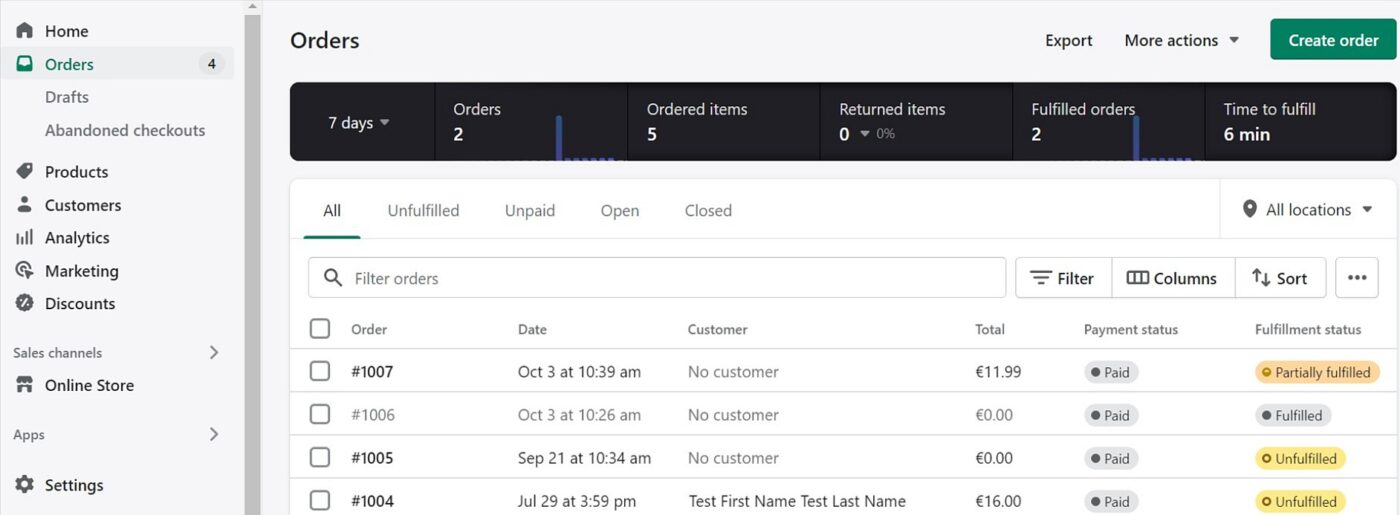Click the Customers person icon
The width and height of the screenshot is (1400, 515).
click(25, 205)
